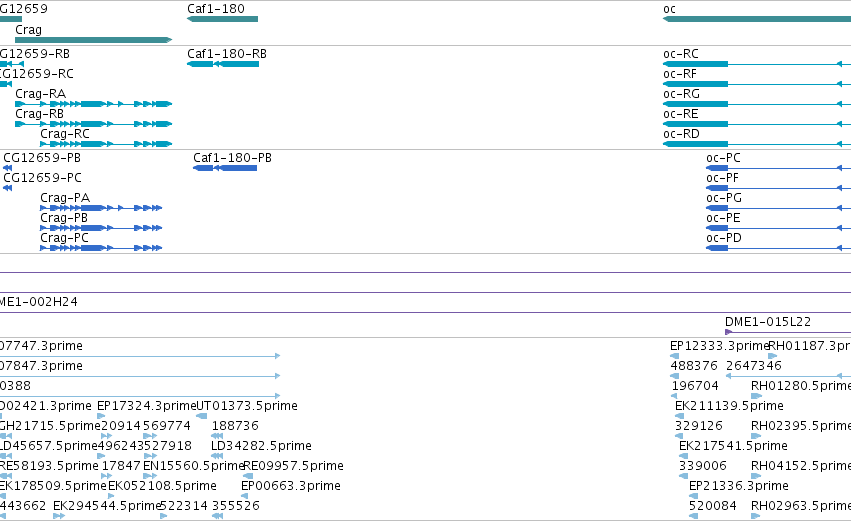Select the 488376 EST label

694,366
